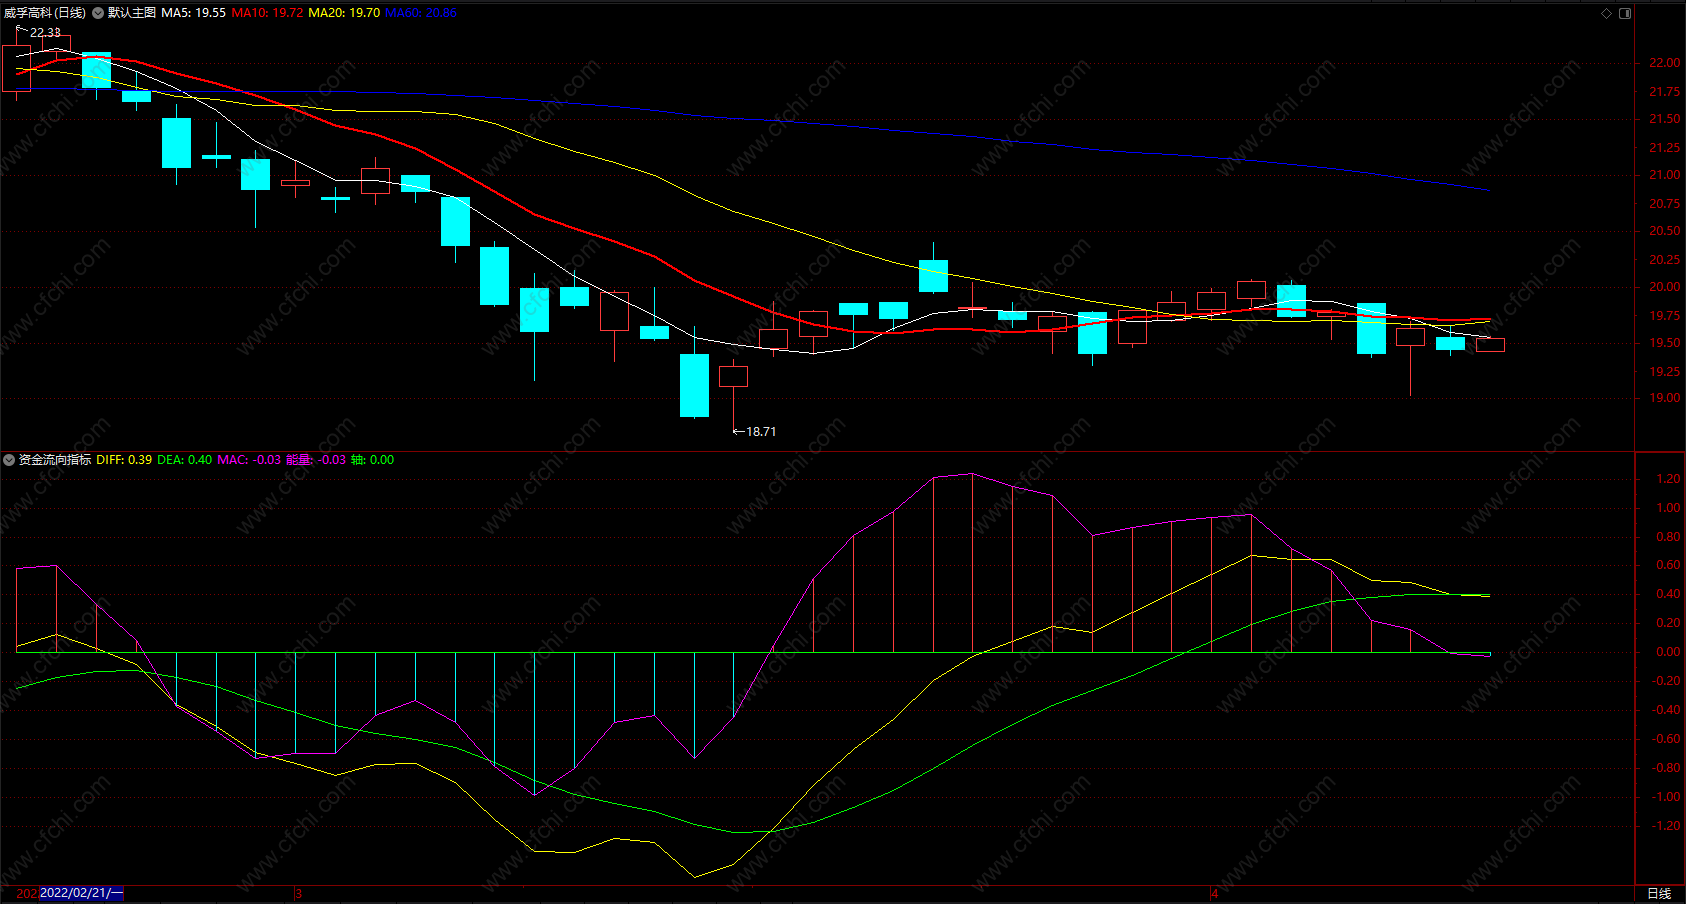Click the month 4 marker on the time axis

(x=1214, y=893)
